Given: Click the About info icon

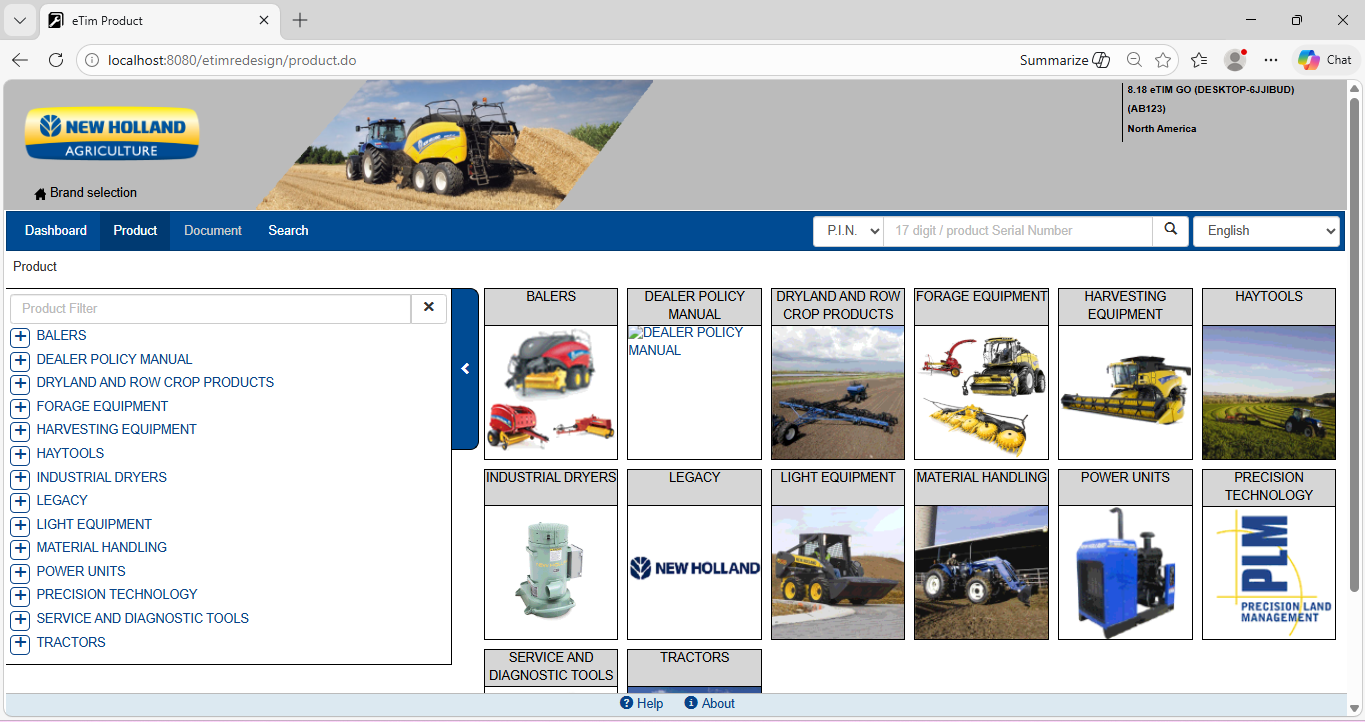Looking at the screenshot, I should 691,703.
